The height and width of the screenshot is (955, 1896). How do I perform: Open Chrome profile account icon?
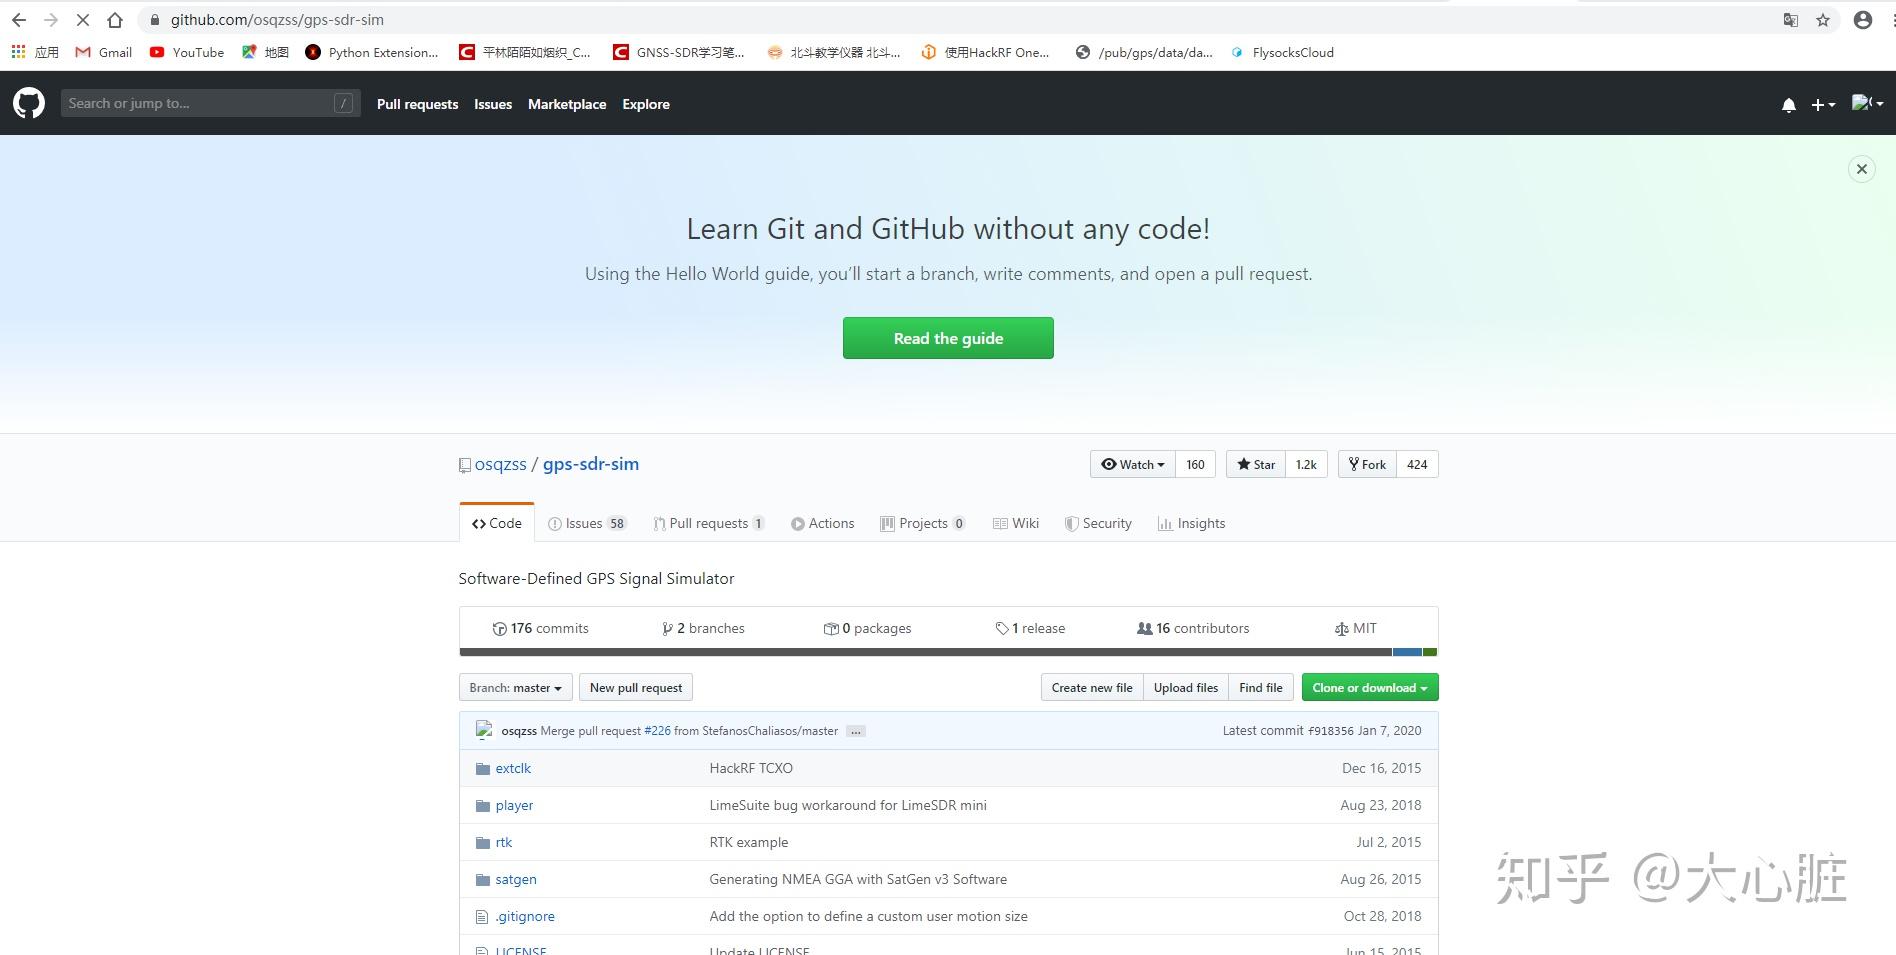[1862, 20]
